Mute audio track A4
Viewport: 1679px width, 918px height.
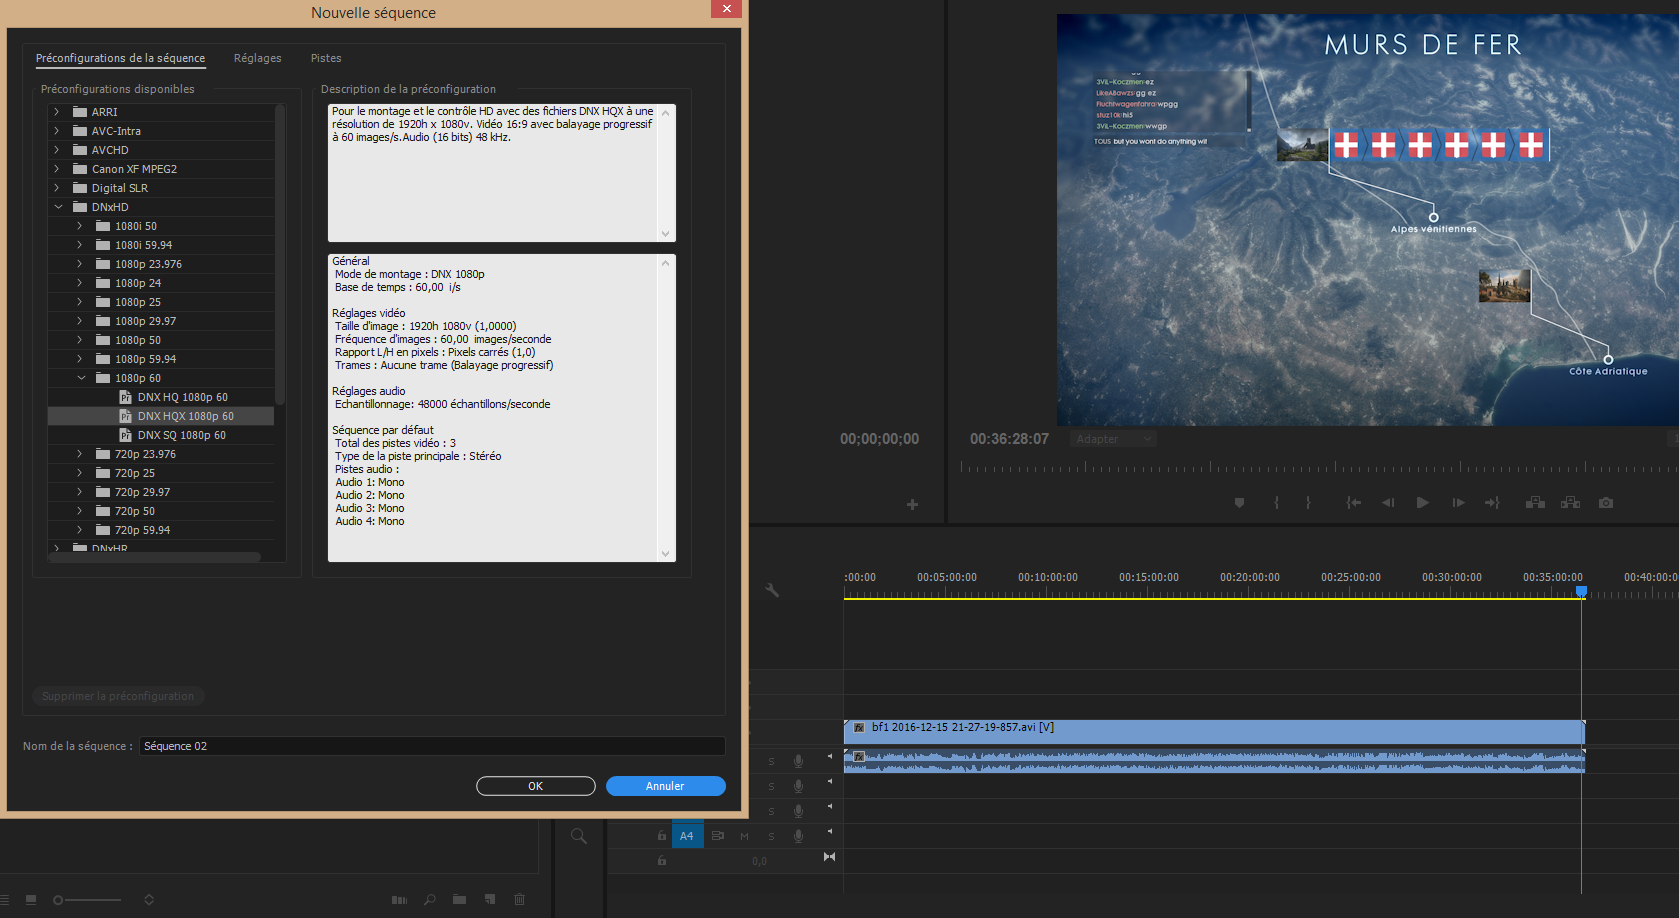(x=744, y=836)
